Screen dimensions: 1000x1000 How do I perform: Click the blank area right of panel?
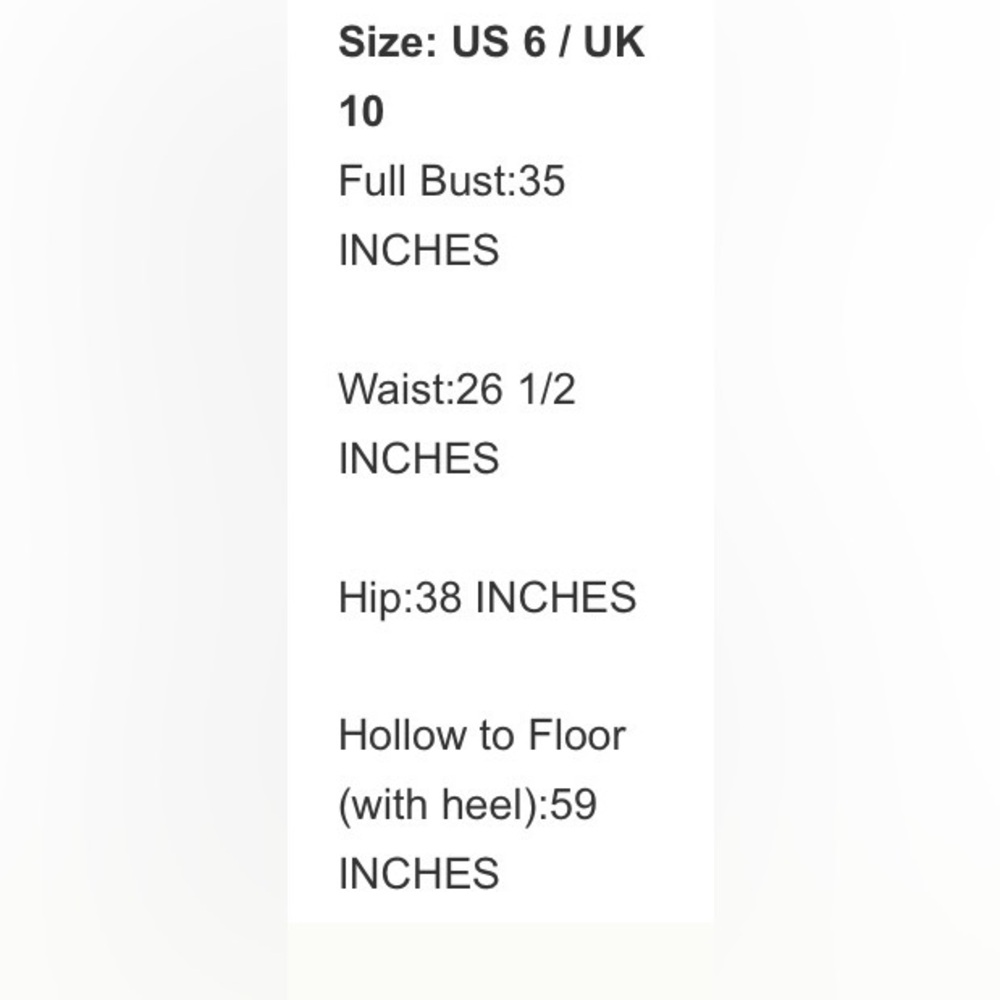(x=857, y=500)
